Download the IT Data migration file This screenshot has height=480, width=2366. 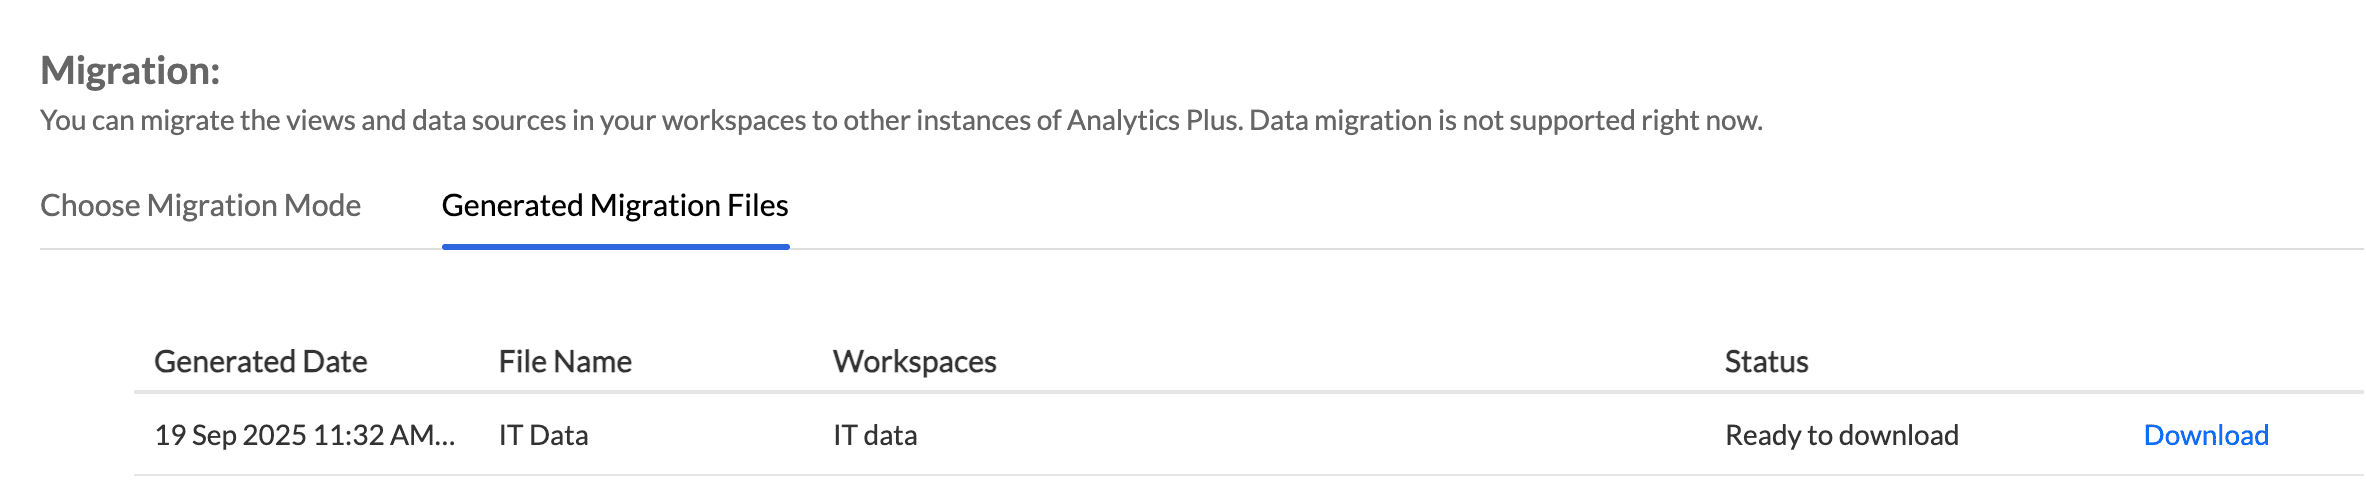(2205, 435)
